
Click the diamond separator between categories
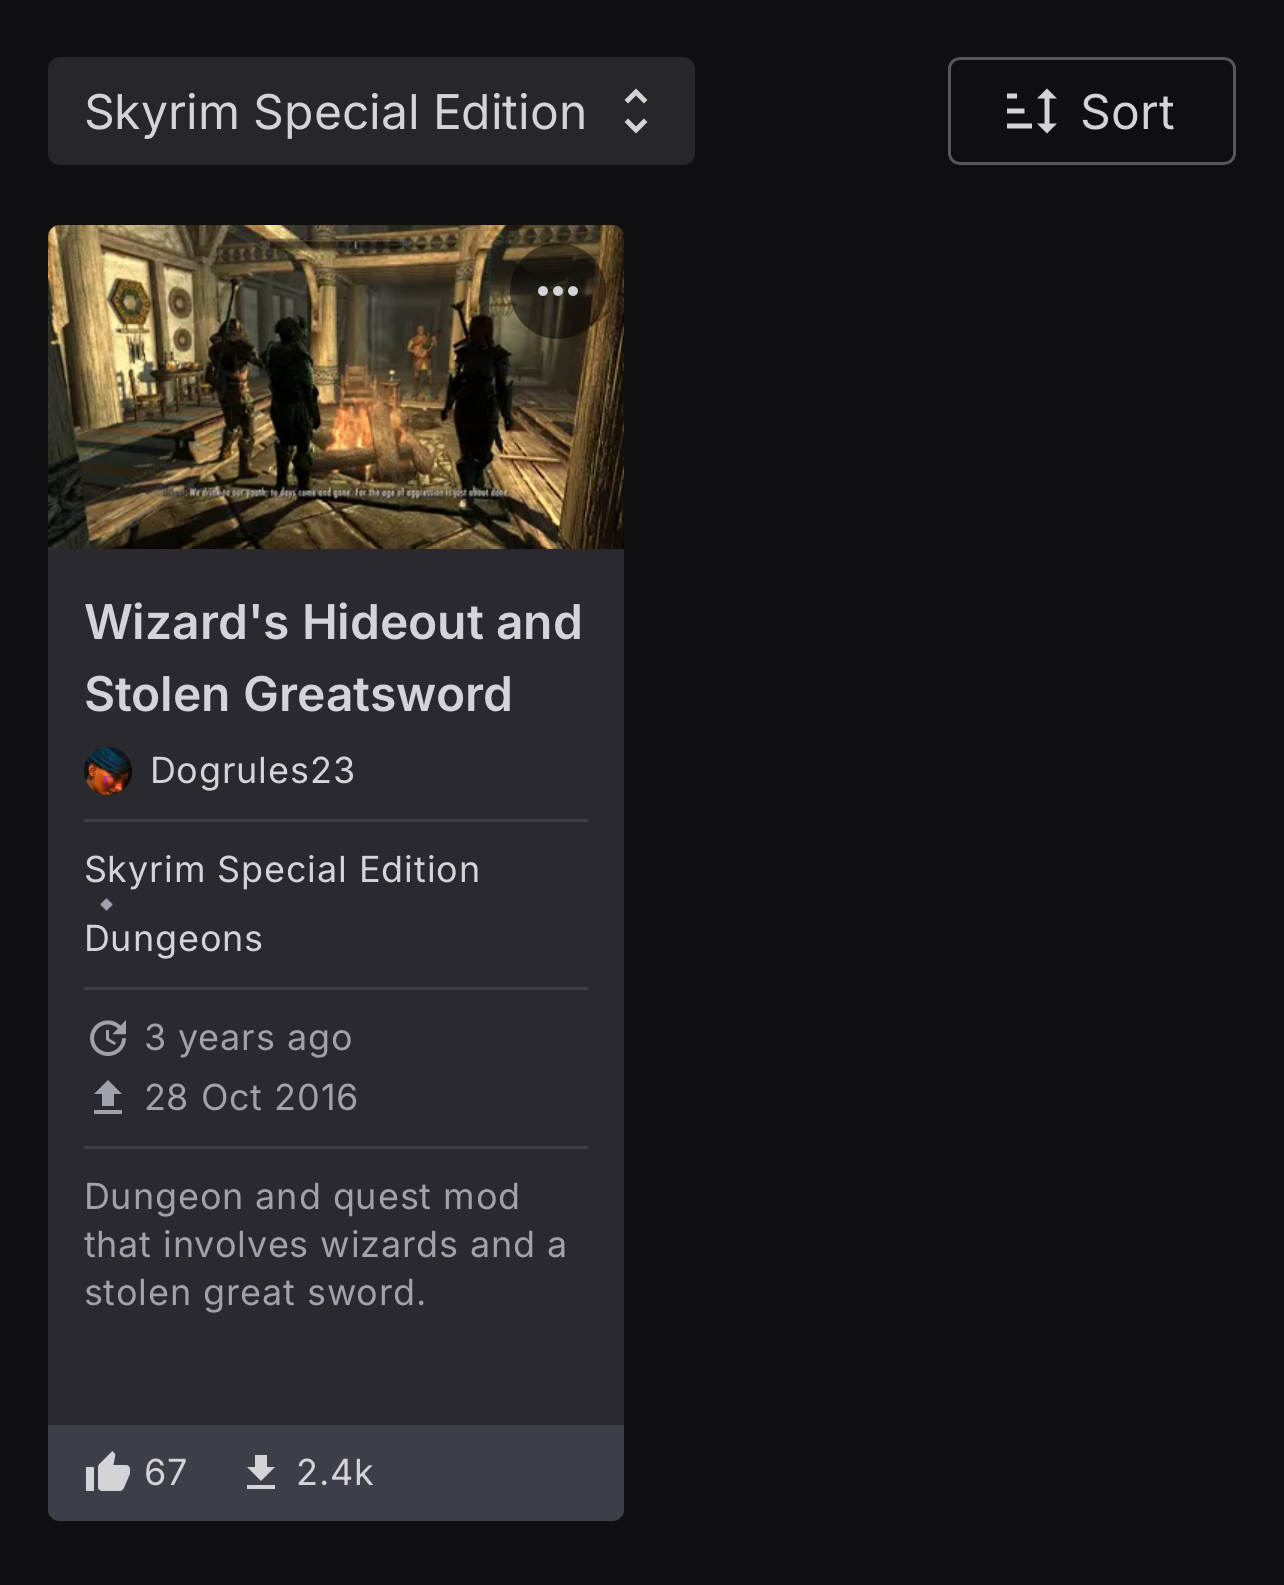click(x=106, y=904)
